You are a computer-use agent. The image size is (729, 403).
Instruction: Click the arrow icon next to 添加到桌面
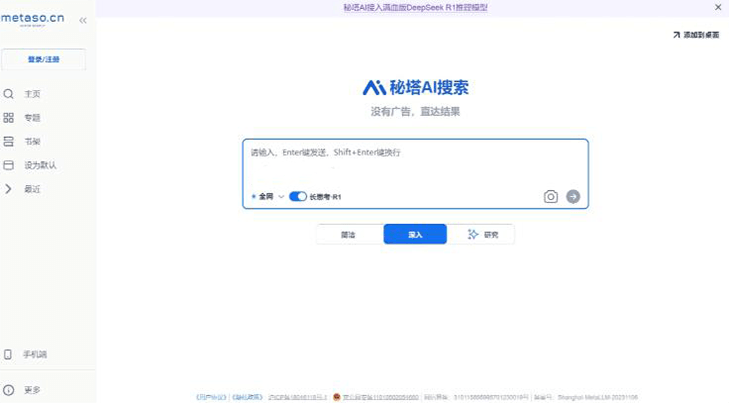676,35
